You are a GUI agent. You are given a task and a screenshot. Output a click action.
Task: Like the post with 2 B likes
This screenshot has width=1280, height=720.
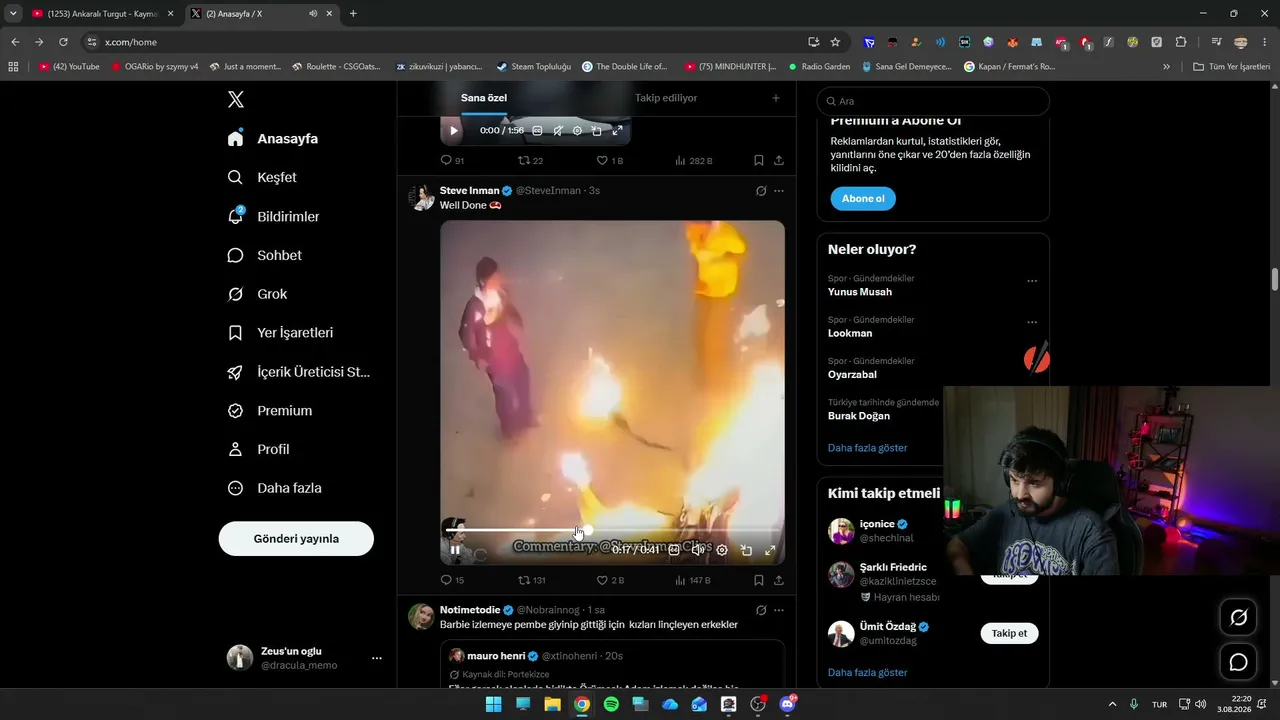pos(610,580)
